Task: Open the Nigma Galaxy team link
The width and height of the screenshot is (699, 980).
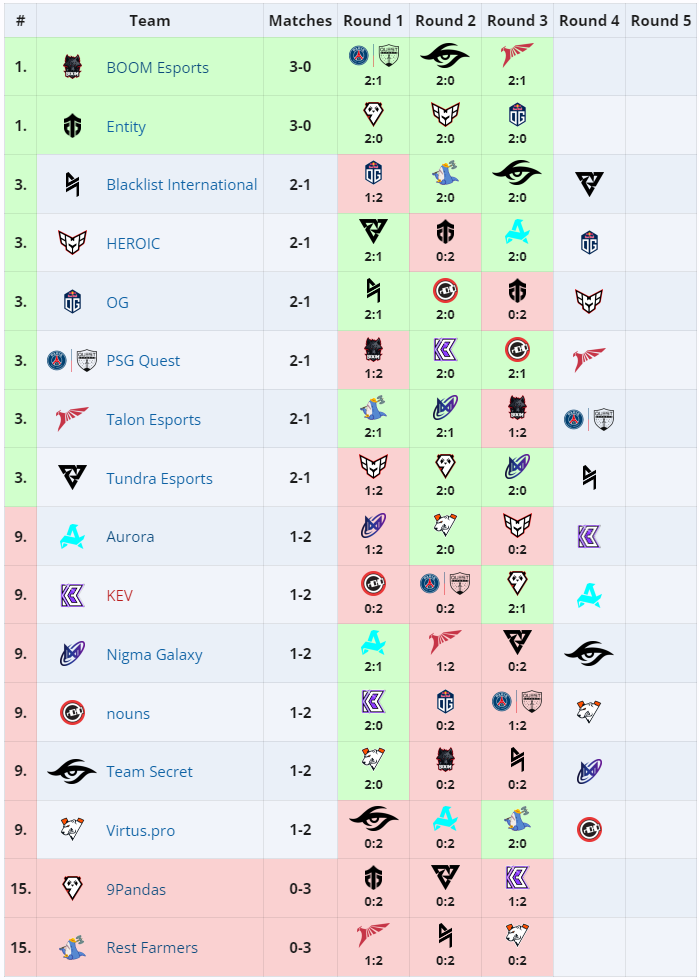Action: pos(154,654)
